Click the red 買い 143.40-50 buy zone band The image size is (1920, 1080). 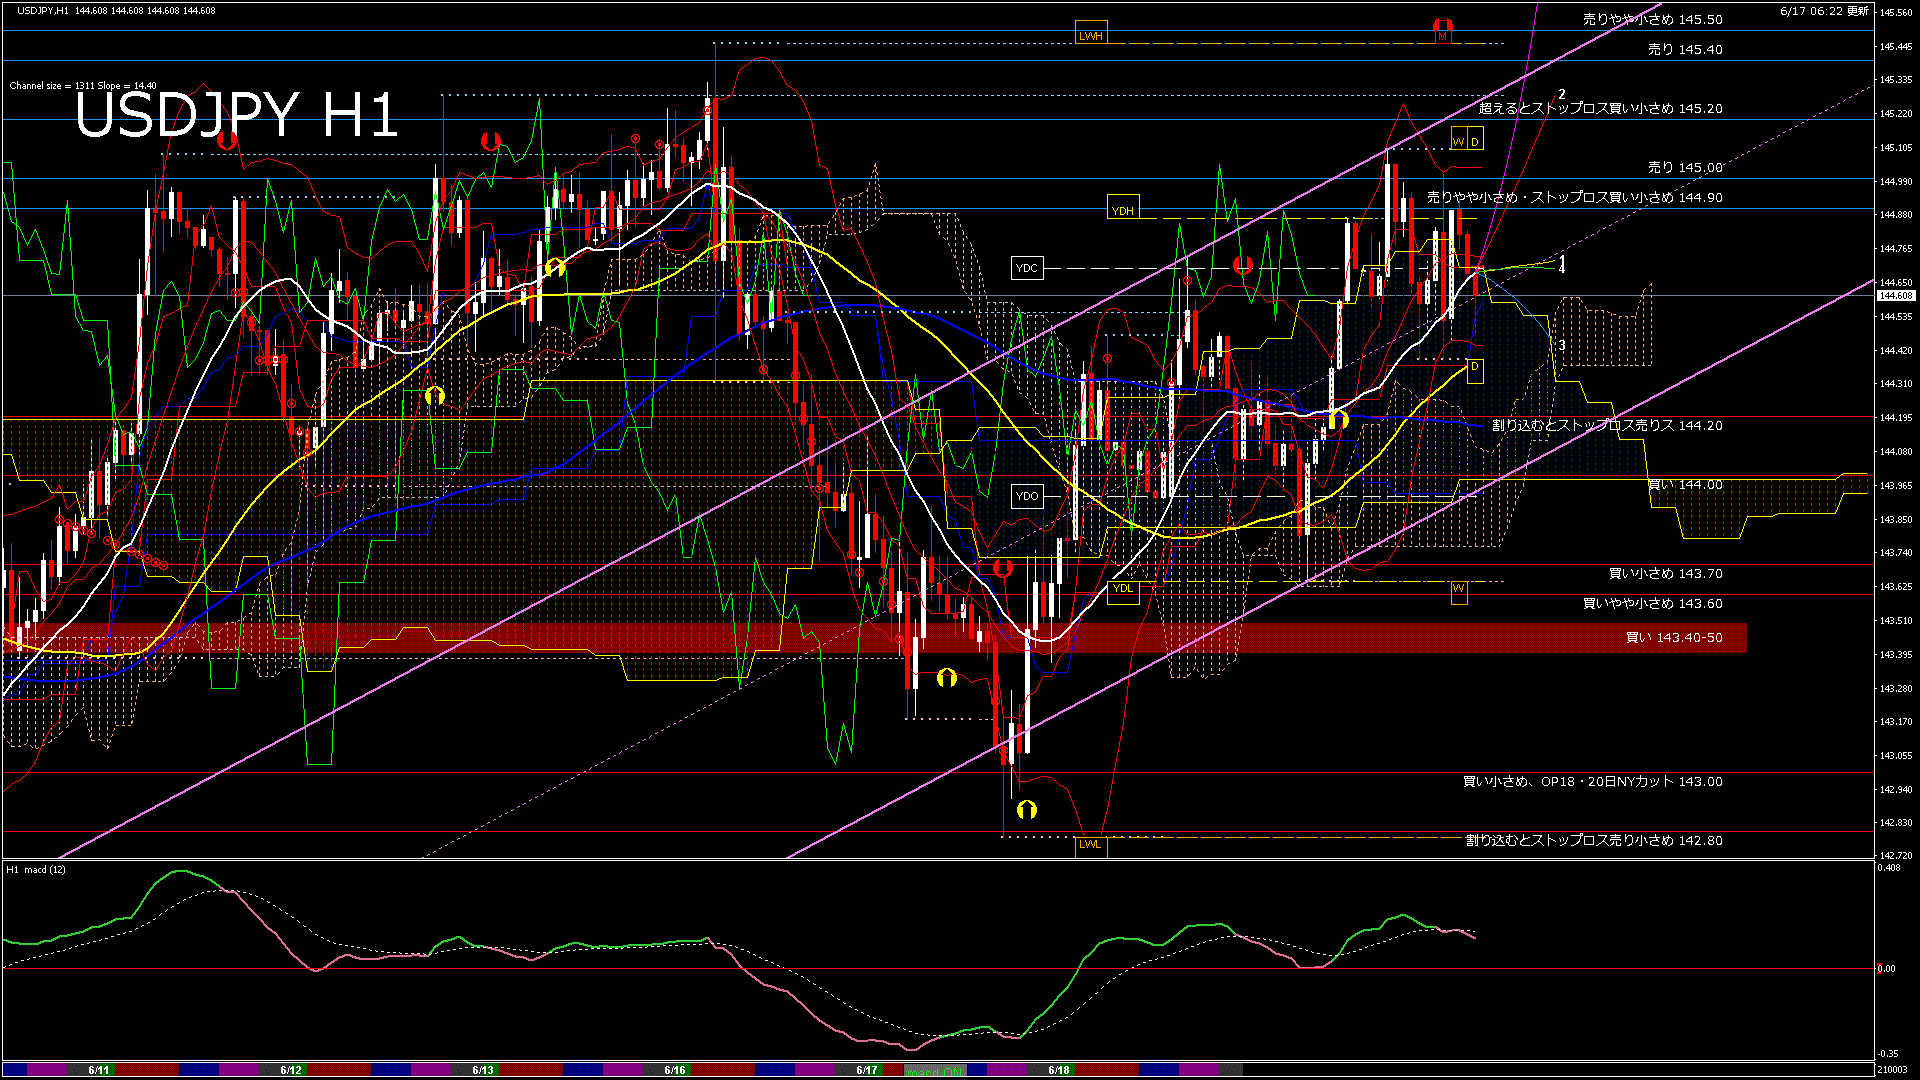[1673, 638]
